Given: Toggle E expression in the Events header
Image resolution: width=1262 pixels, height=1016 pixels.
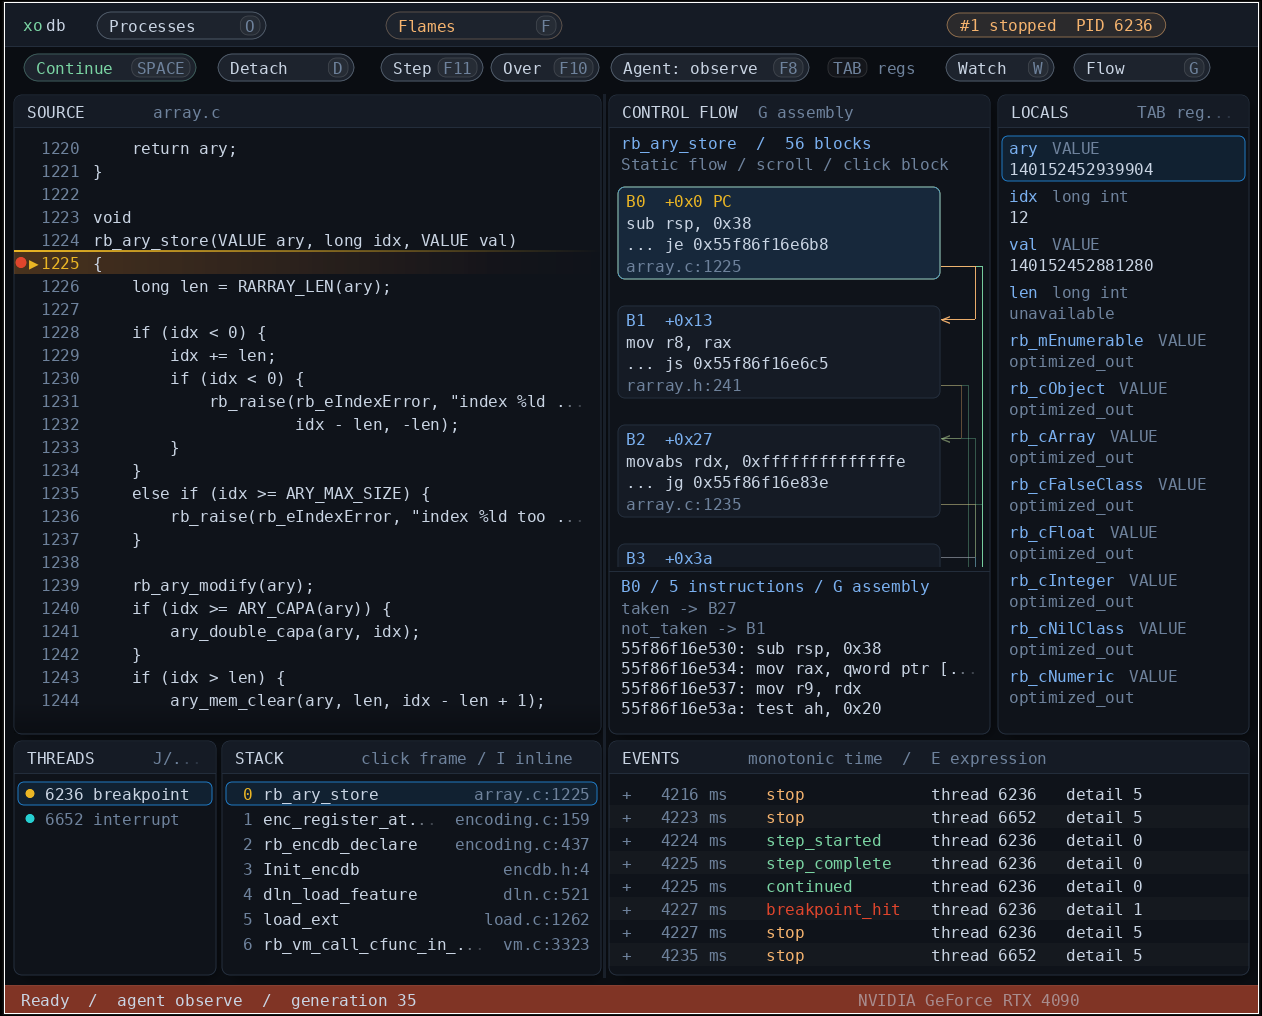Looking at the screenshot, I should [x=988, y=758].
